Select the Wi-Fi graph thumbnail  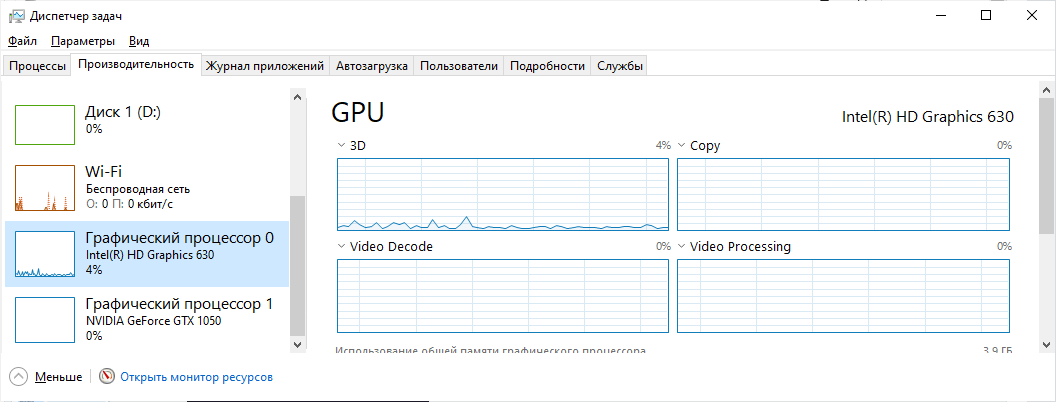45,188
